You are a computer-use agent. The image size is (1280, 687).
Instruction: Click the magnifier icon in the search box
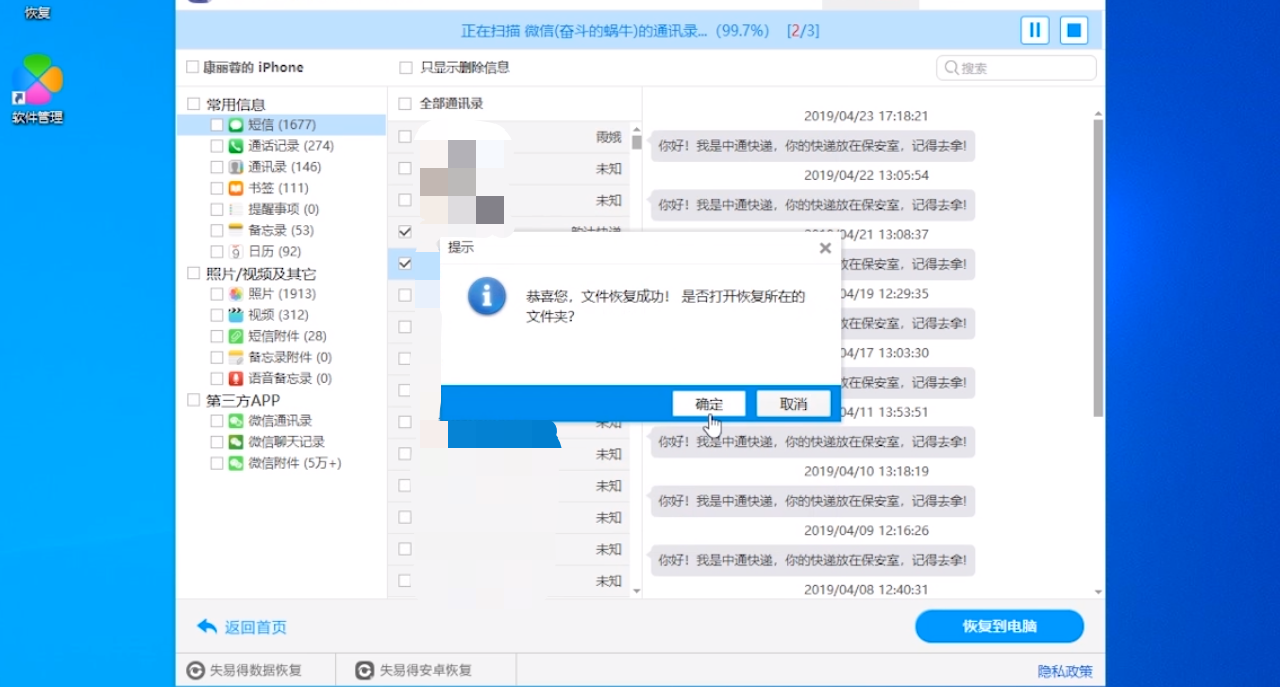click(951, 68)
